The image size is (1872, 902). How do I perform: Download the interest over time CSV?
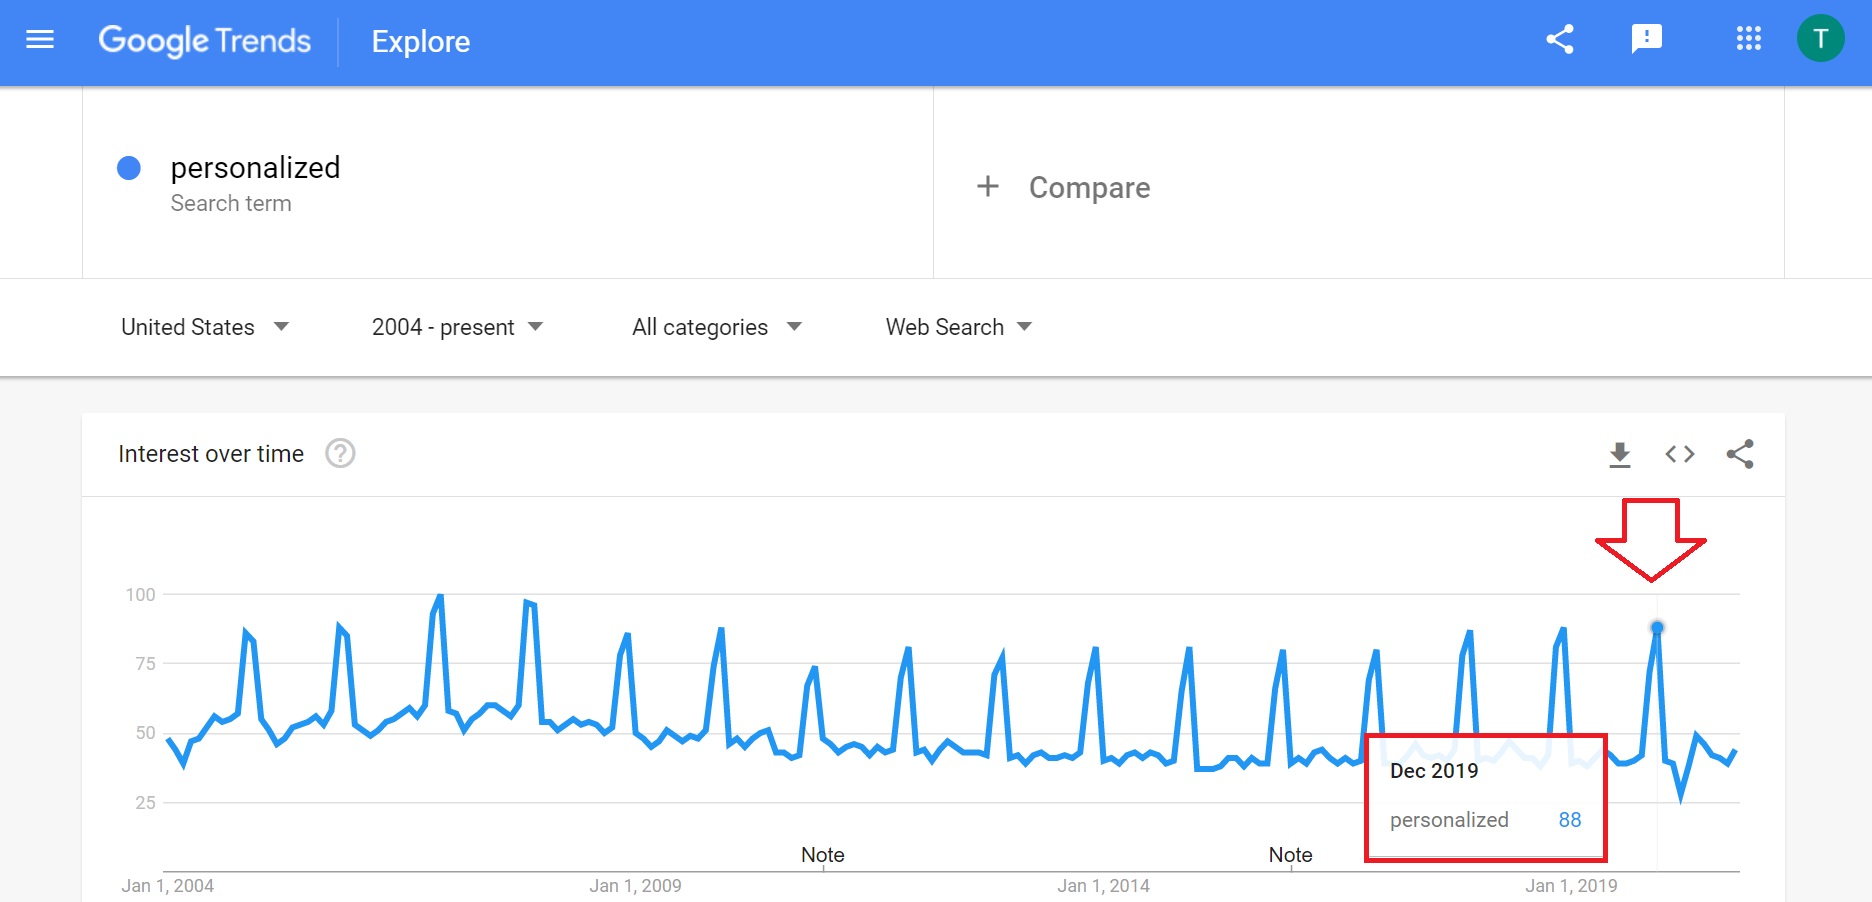(x=1620, y=455)
